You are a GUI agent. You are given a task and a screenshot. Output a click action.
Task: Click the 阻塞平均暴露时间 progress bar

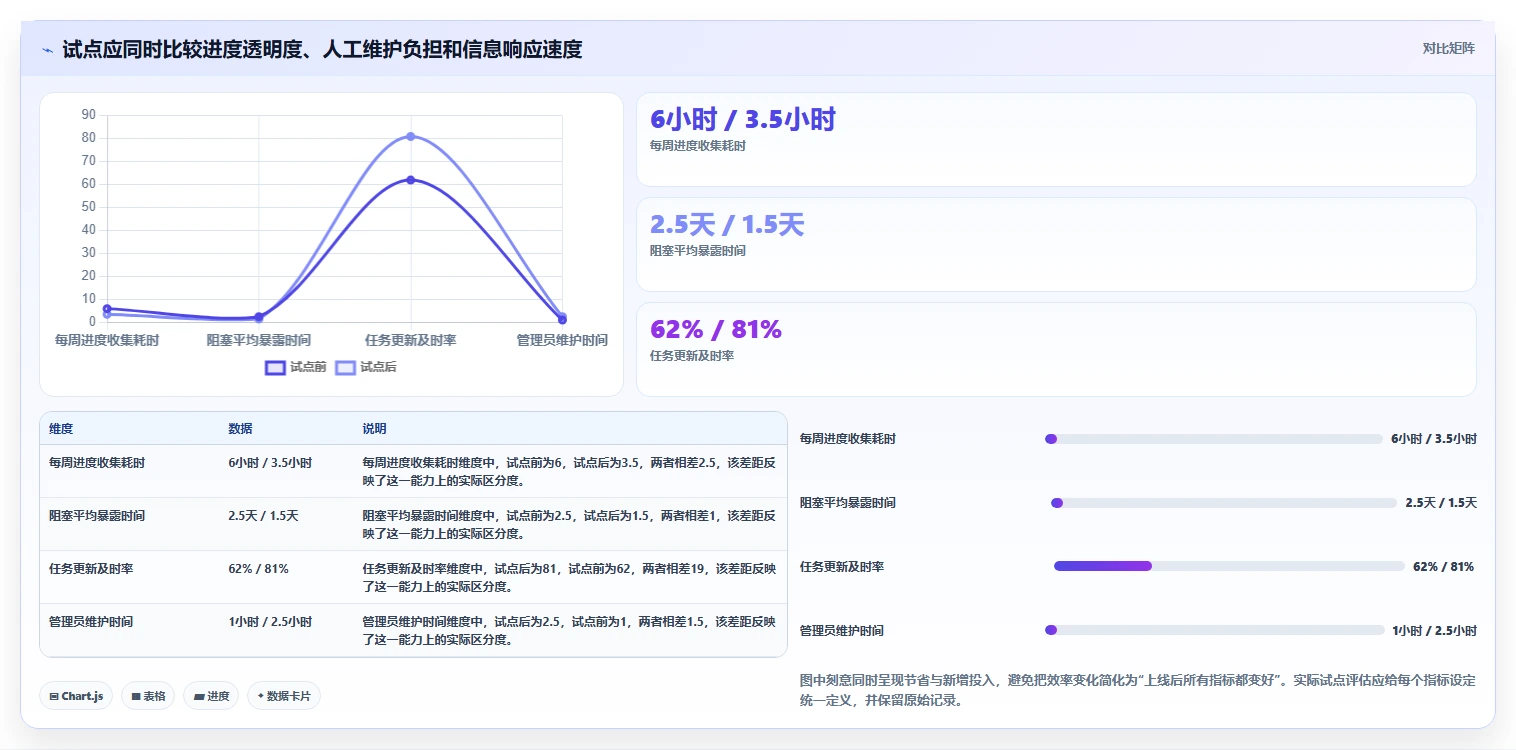pyautogui.click(x=1223, y=503)
